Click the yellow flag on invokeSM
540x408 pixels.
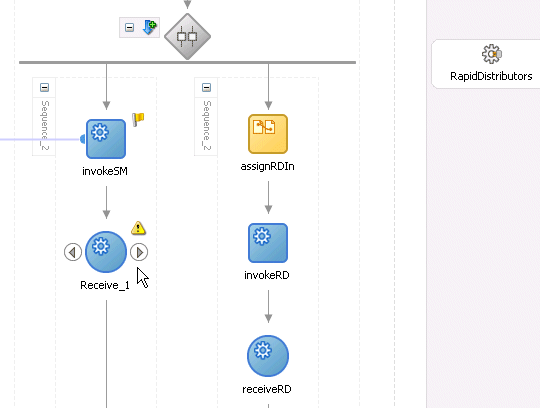[x=138, y=119]
